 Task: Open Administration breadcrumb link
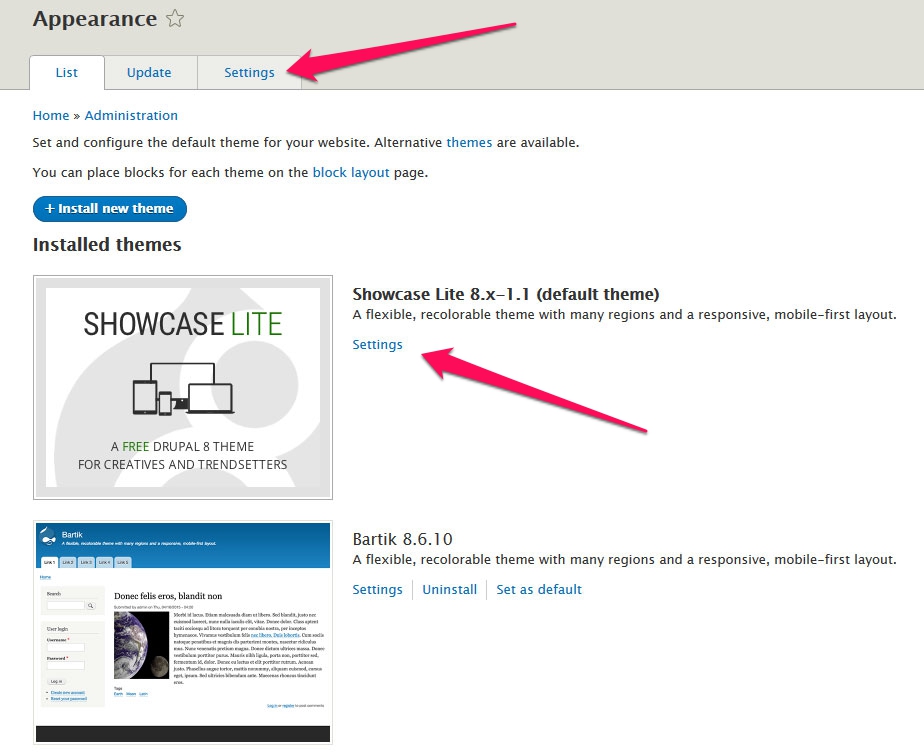pyautogui.click(x=131, y=116)
